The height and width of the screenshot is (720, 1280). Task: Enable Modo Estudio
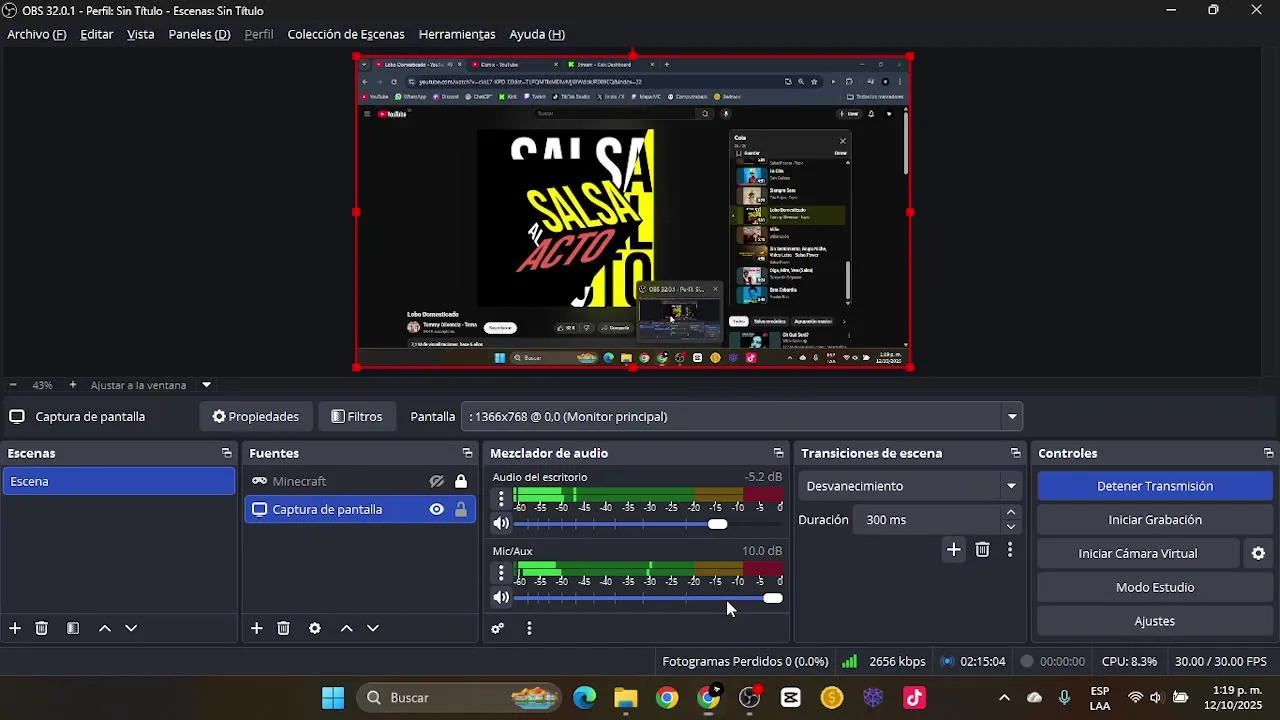click(x=1155, y=587)
